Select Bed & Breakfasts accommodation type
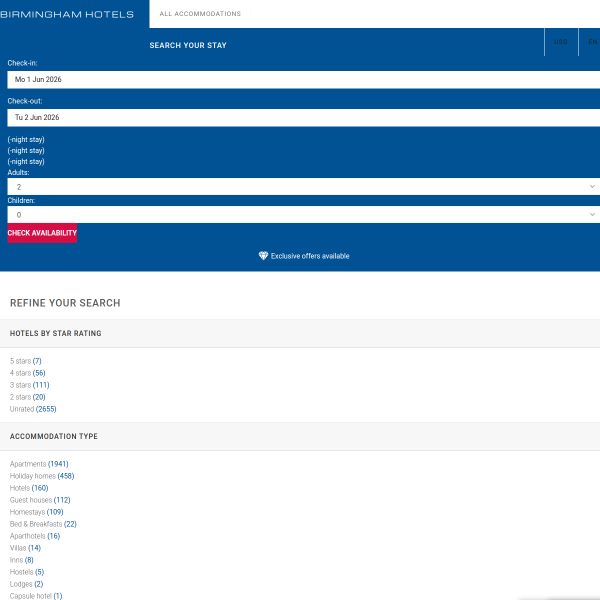The image size is (600, 600). tap(43, 524)
